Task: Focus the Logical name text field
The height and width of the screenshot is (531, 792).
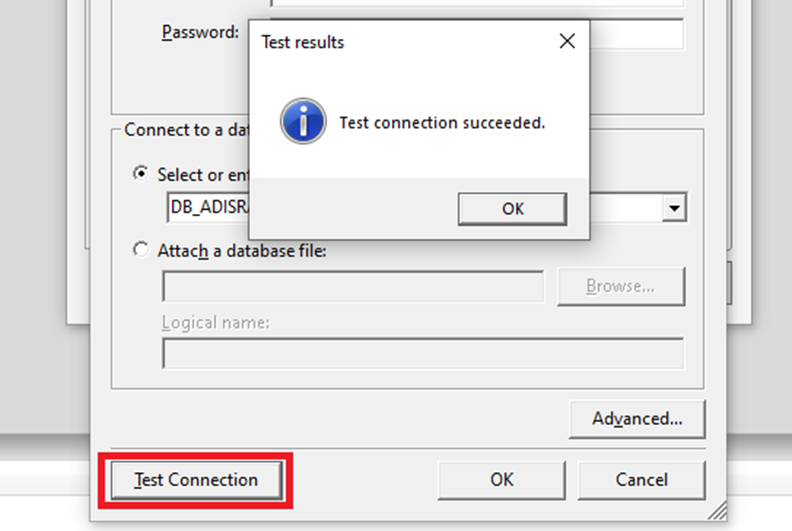Action: (x=423, y=353)
